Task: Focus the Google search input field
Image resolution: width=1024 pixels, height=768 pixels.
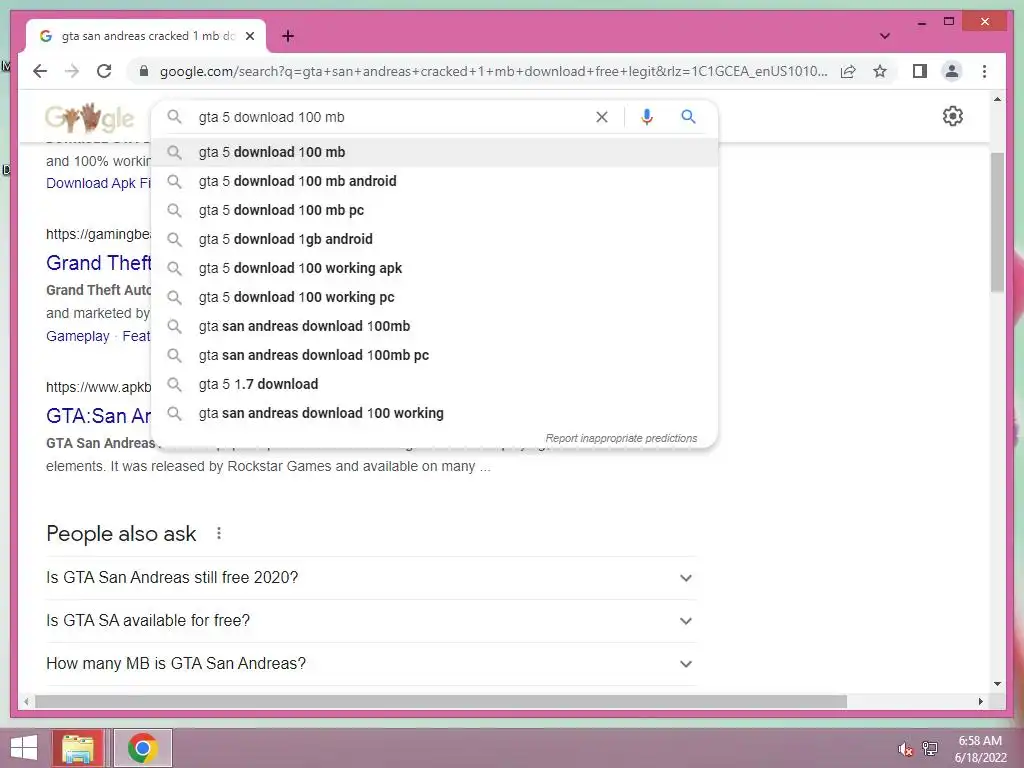Action: click(392, 117)
